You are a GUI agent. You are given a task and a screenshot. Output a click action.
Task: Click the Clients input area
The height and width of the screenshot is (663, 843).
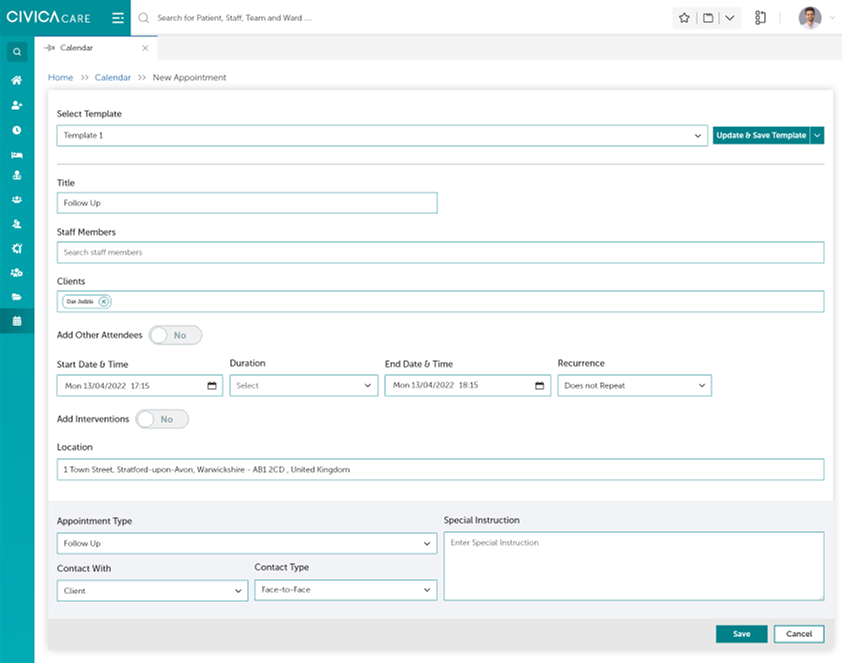[x=440, y=302]
